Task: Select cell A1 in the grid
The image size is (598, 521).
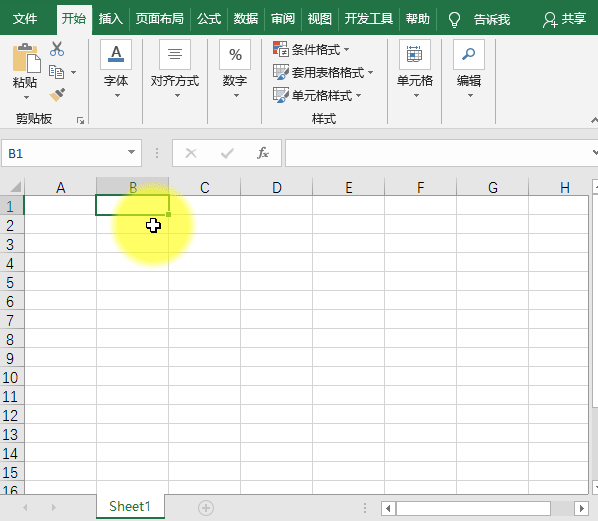Action: click(x=60, y=205)
